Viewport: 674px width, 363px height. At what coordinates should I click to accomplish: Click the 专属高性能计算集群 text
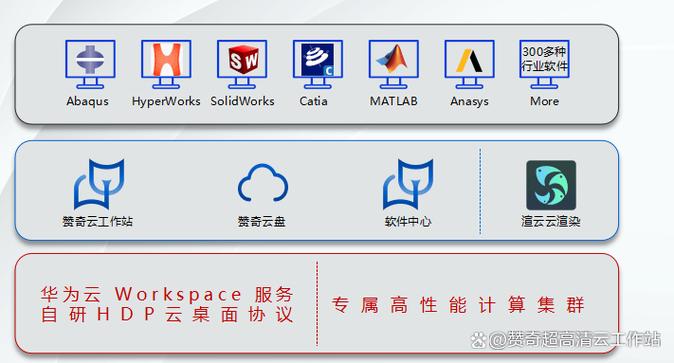point(458,305)
